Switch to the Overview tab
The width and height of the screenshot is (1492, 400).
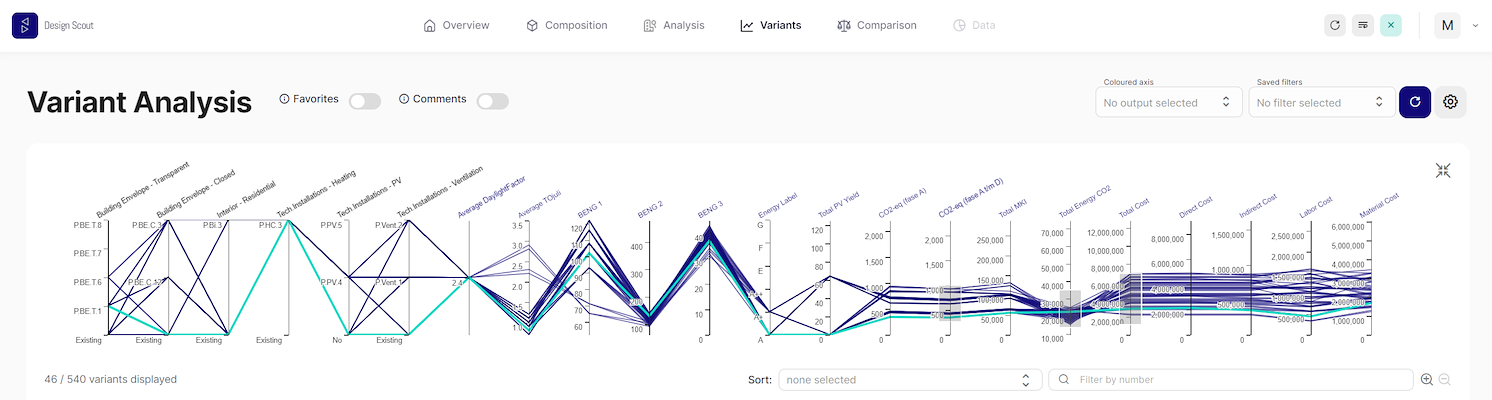click(456, 25)
